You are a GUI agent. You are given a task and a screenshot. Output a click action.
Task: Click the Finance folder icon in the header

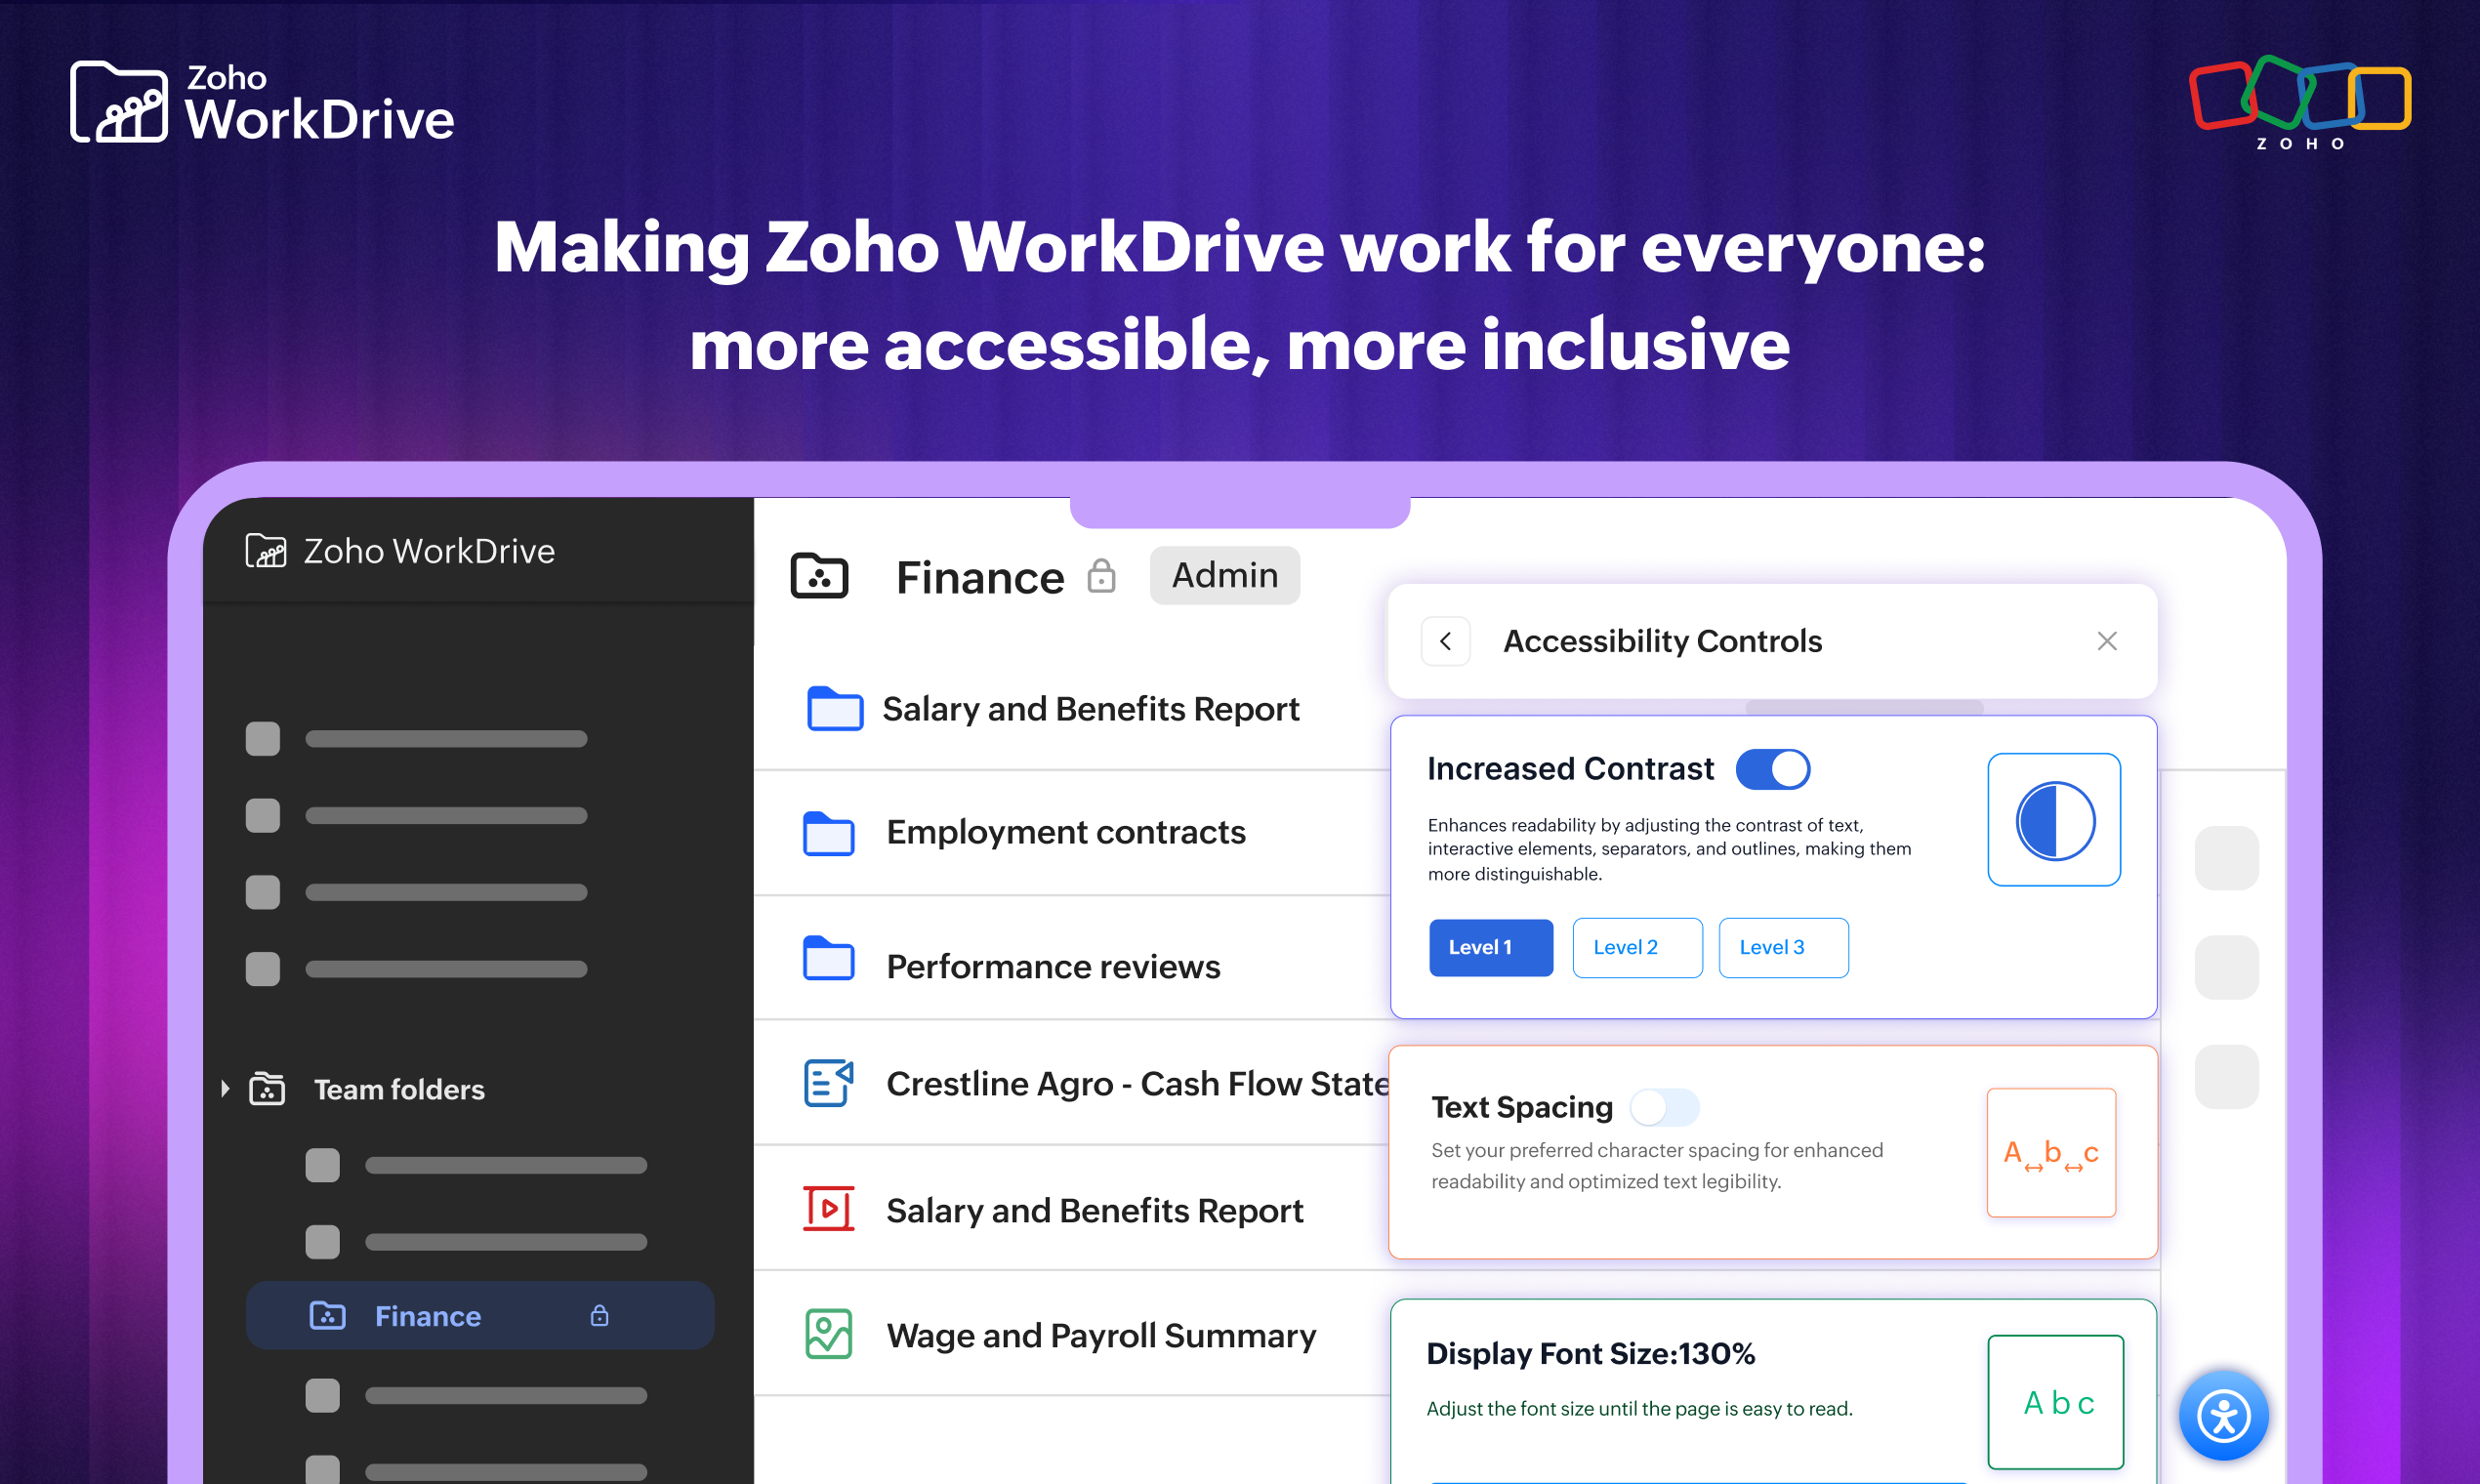pyautogui.click(x=819, y=576)
